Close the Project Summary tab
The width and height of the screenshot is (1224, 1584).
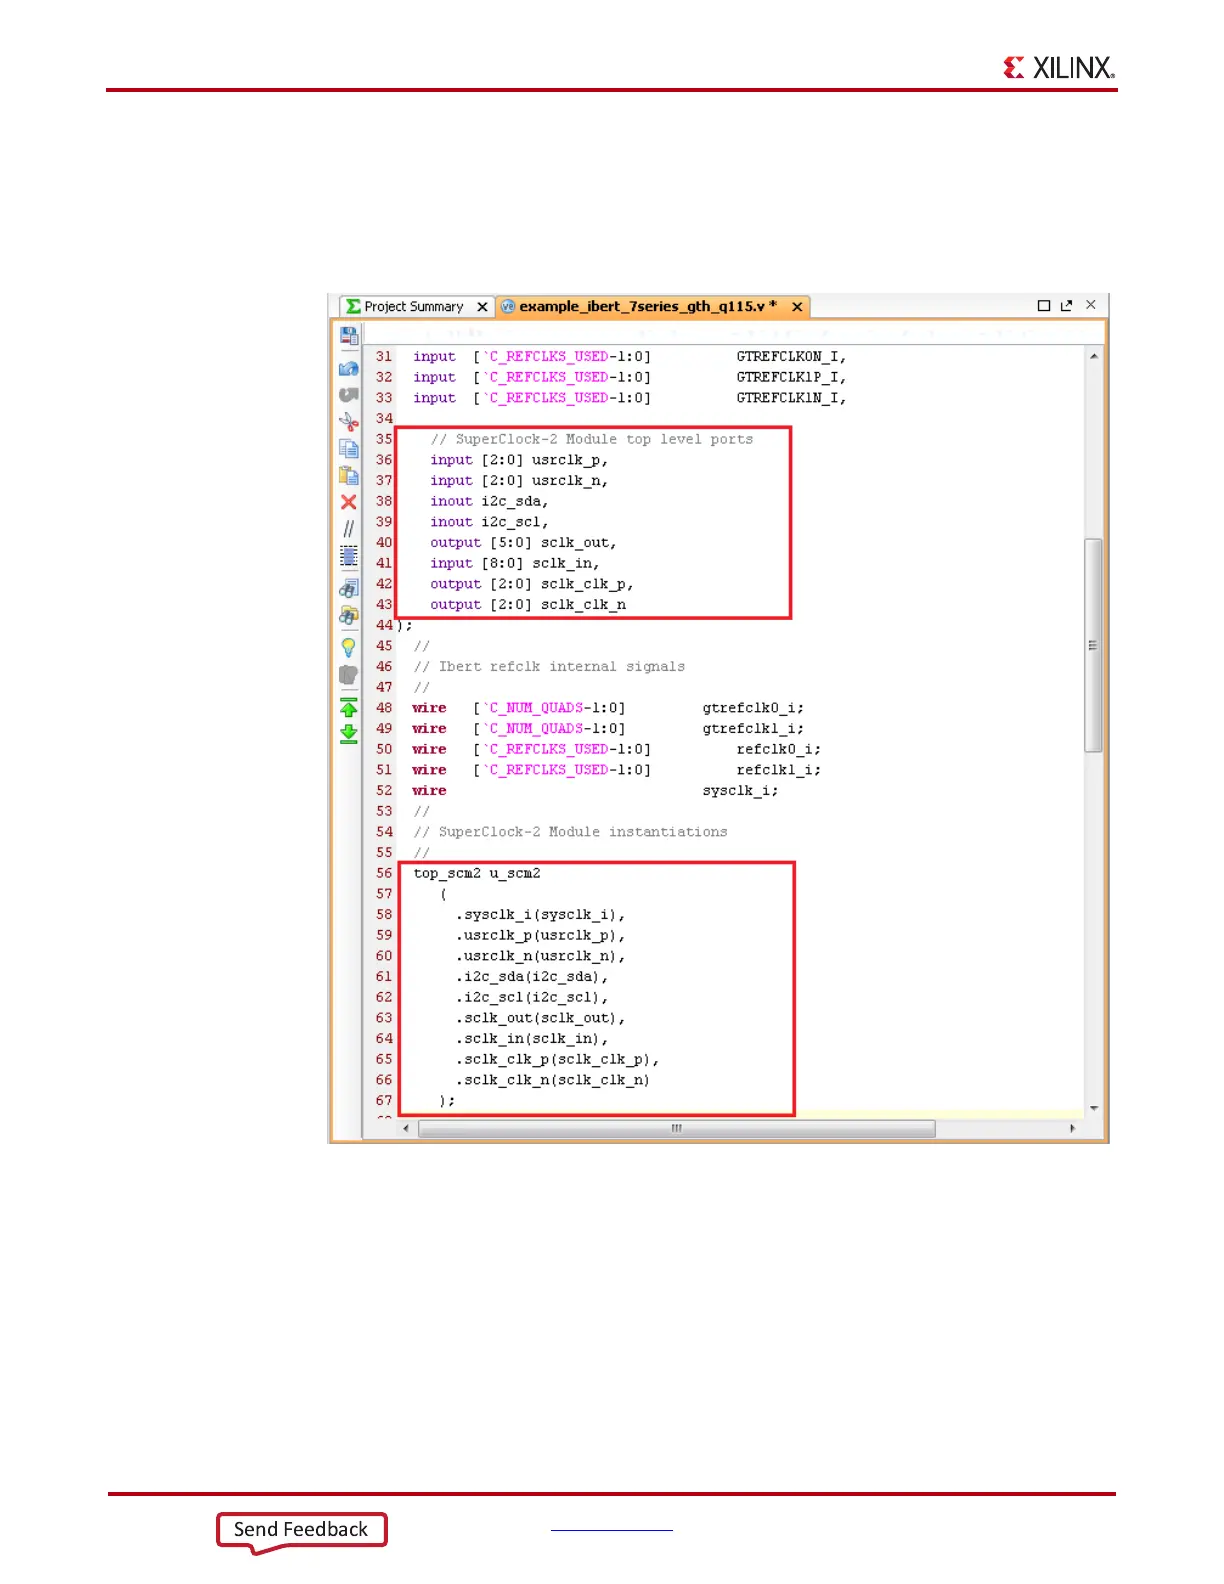pyautogui.click(x=482, y=307)
